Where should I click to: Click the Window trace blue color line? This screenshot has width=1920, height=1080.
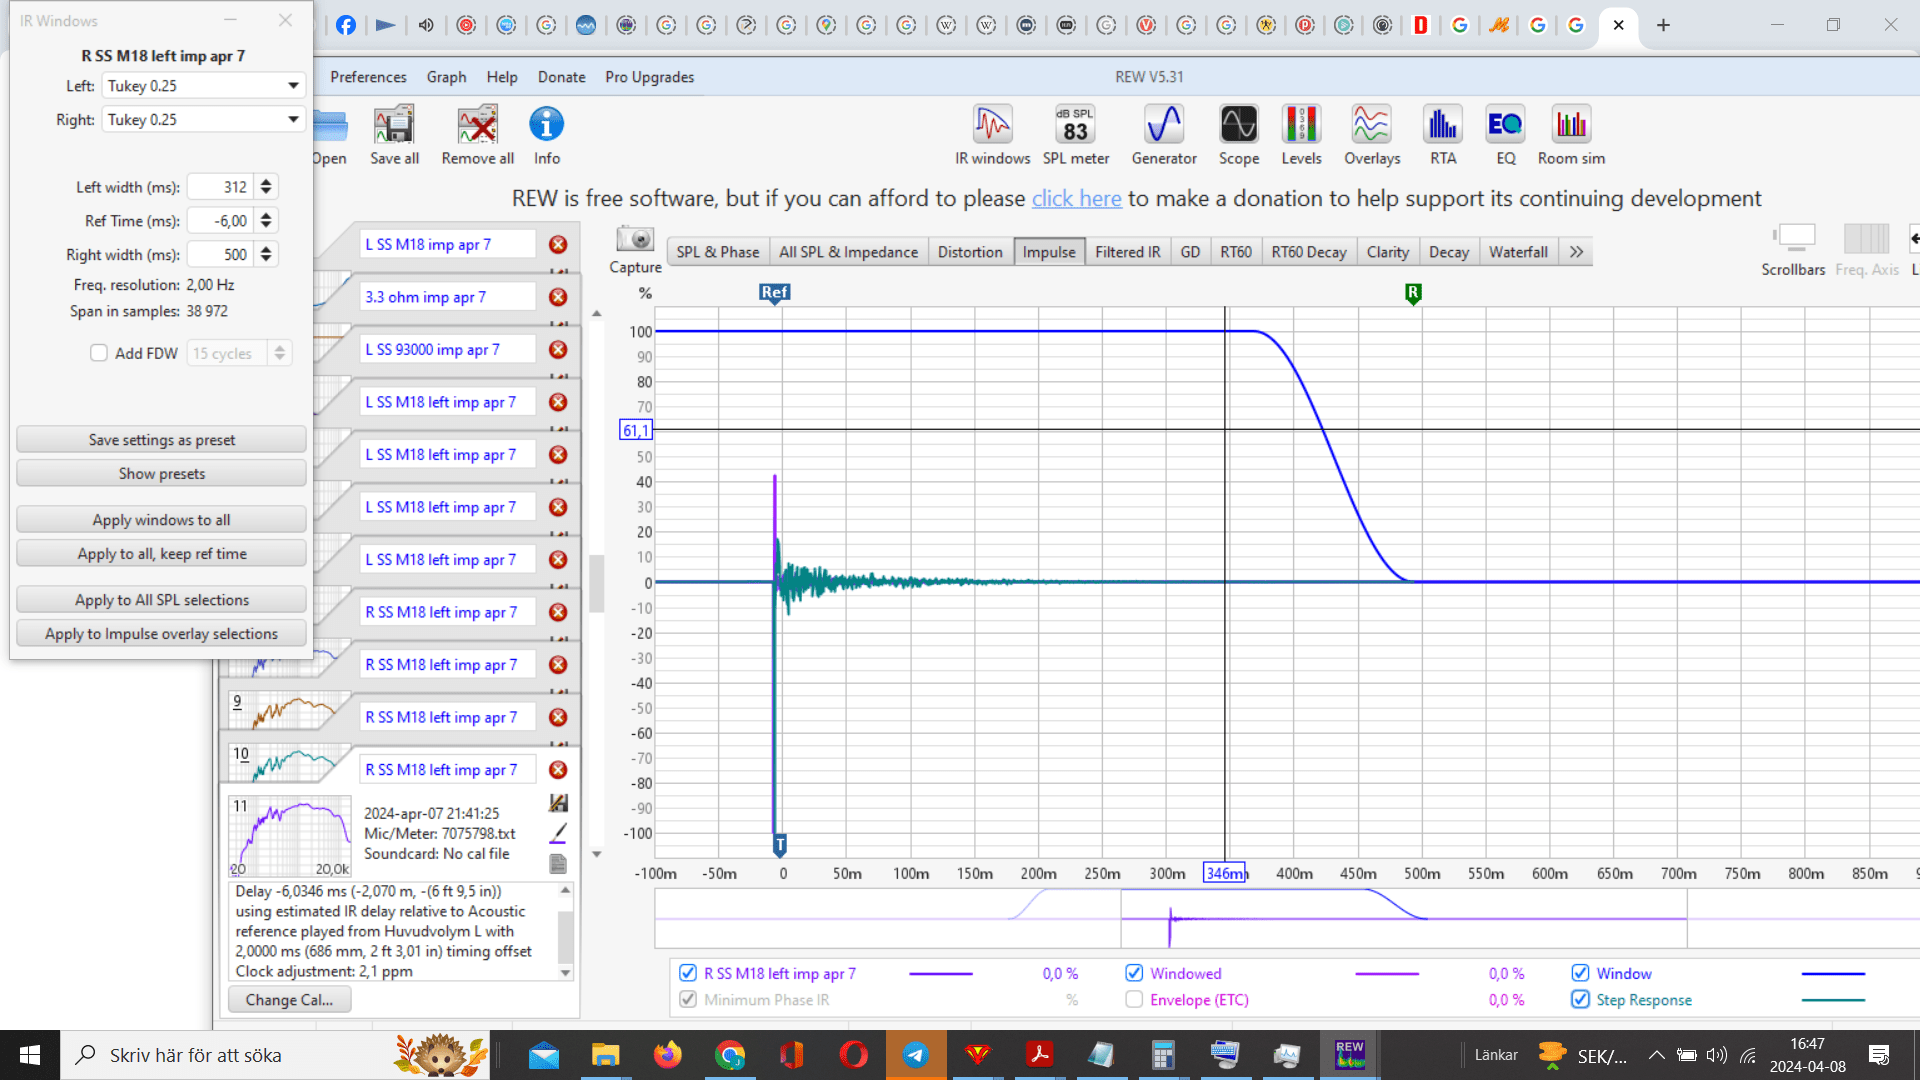tap(1833, 973)
